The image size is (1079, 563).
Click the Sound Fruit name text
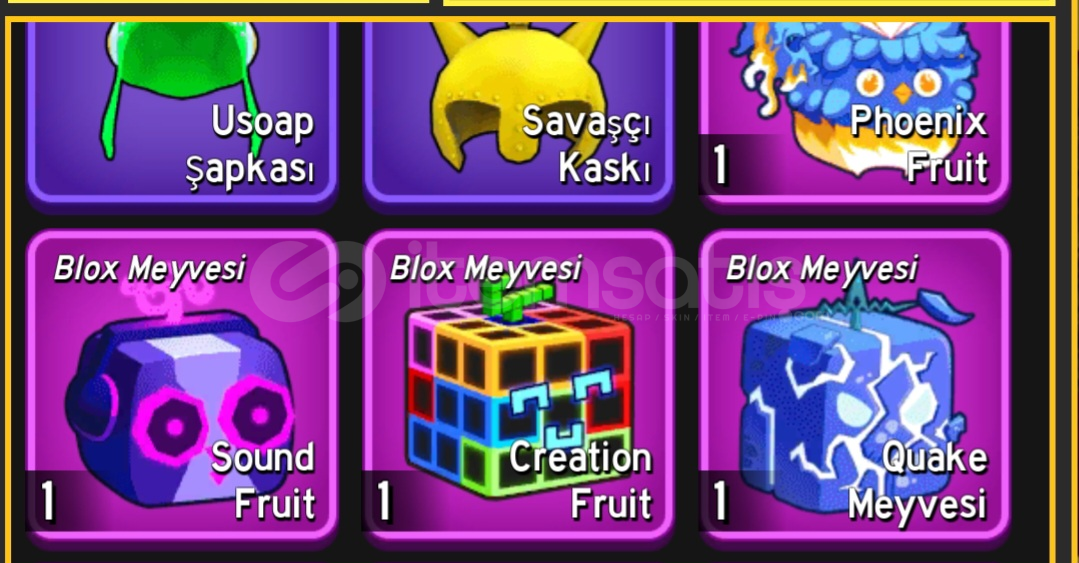(x=263, y=480)
